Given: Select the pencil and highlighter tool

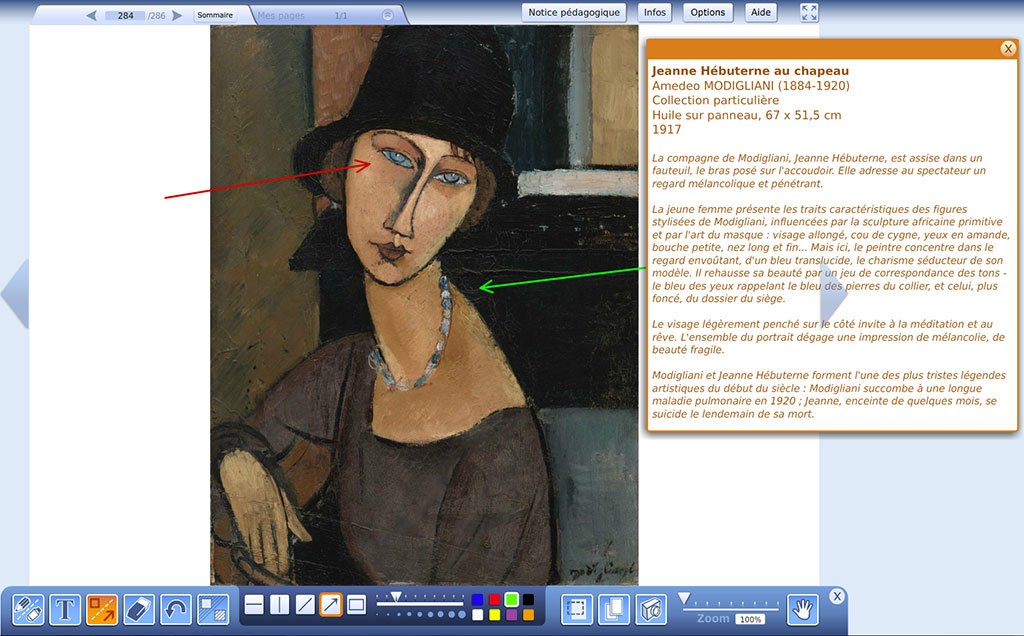Looking at the screenshot, I should 28,608.
